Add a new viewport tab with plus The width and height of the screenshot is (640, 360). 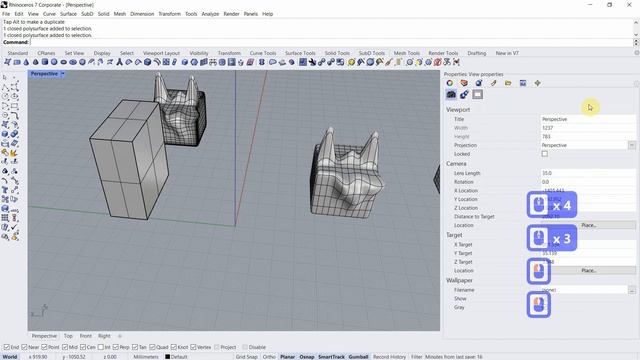[x=120, y=336]
